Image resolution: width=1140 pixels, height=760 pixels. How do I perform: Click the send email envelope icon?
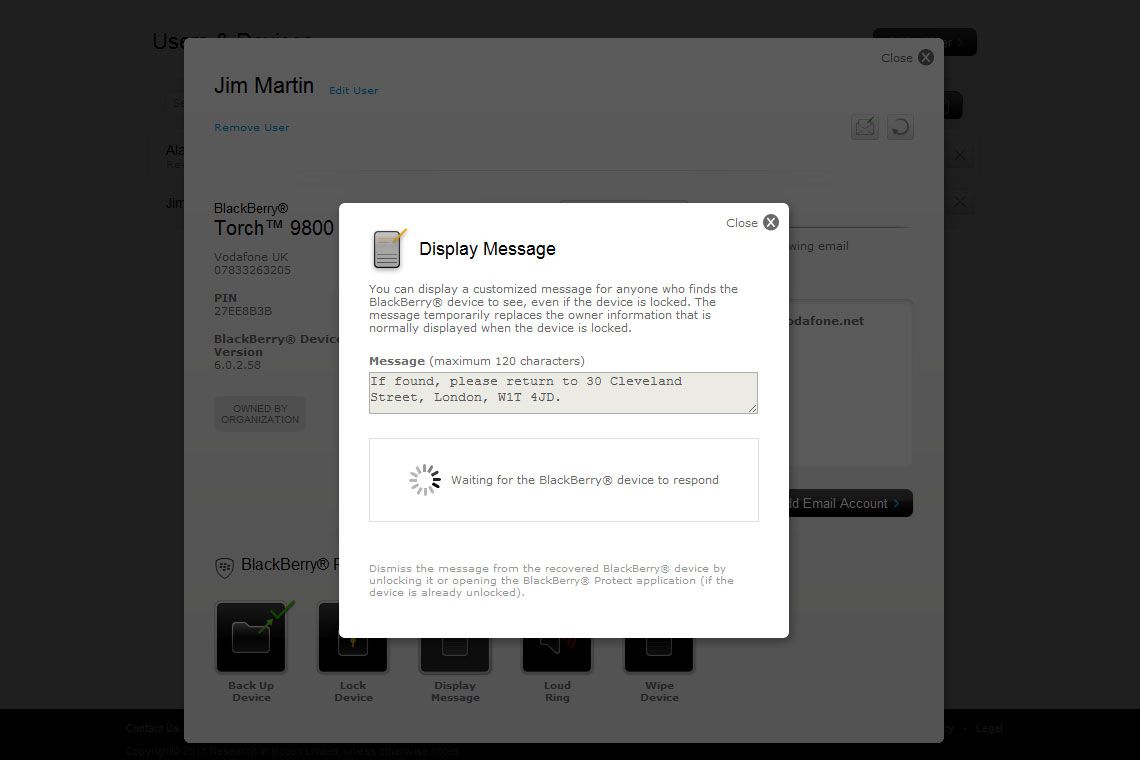(x=864, y=127)
